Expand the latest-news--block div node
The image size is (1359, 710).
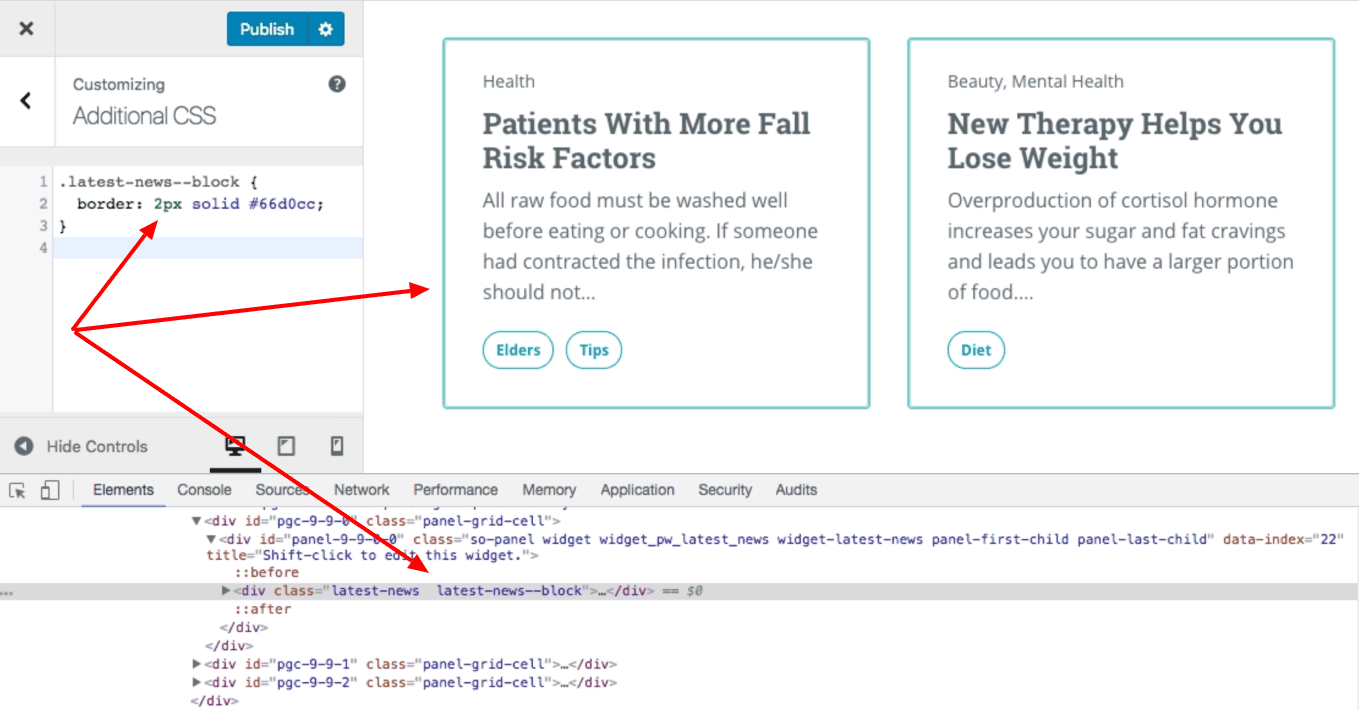226,591
